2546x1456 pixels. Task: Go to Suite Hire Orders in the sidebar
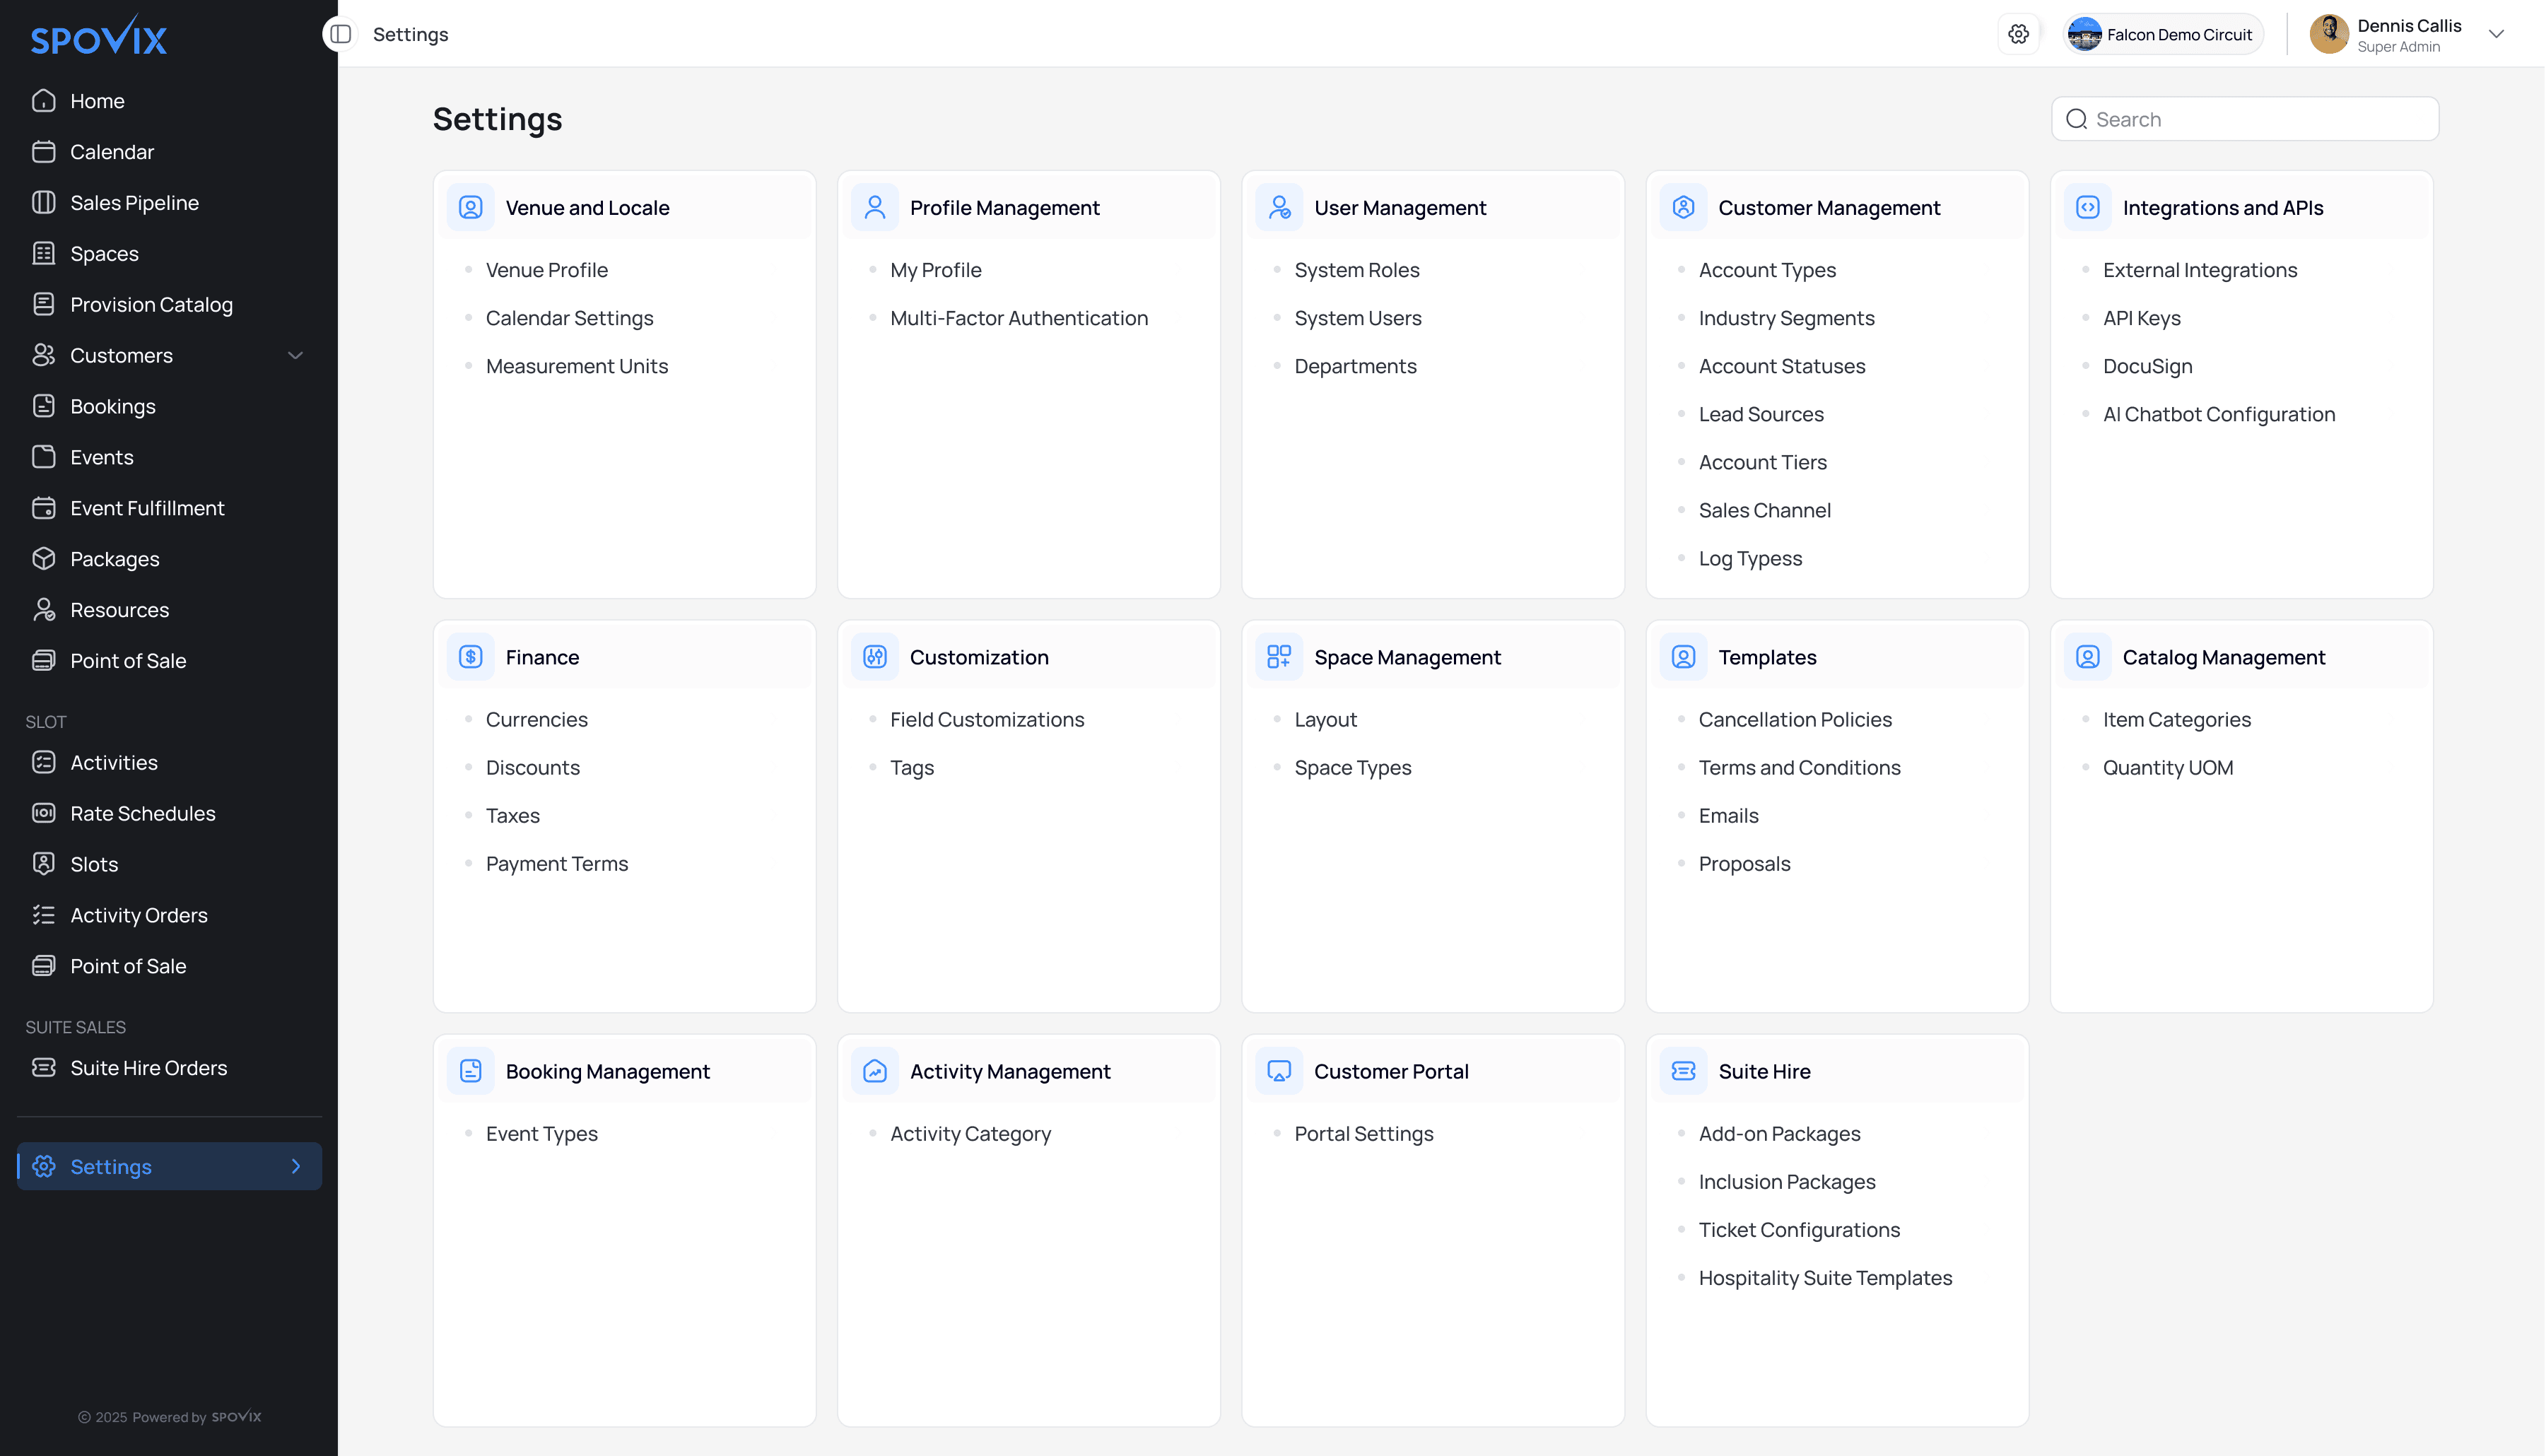coord(148,1067)
